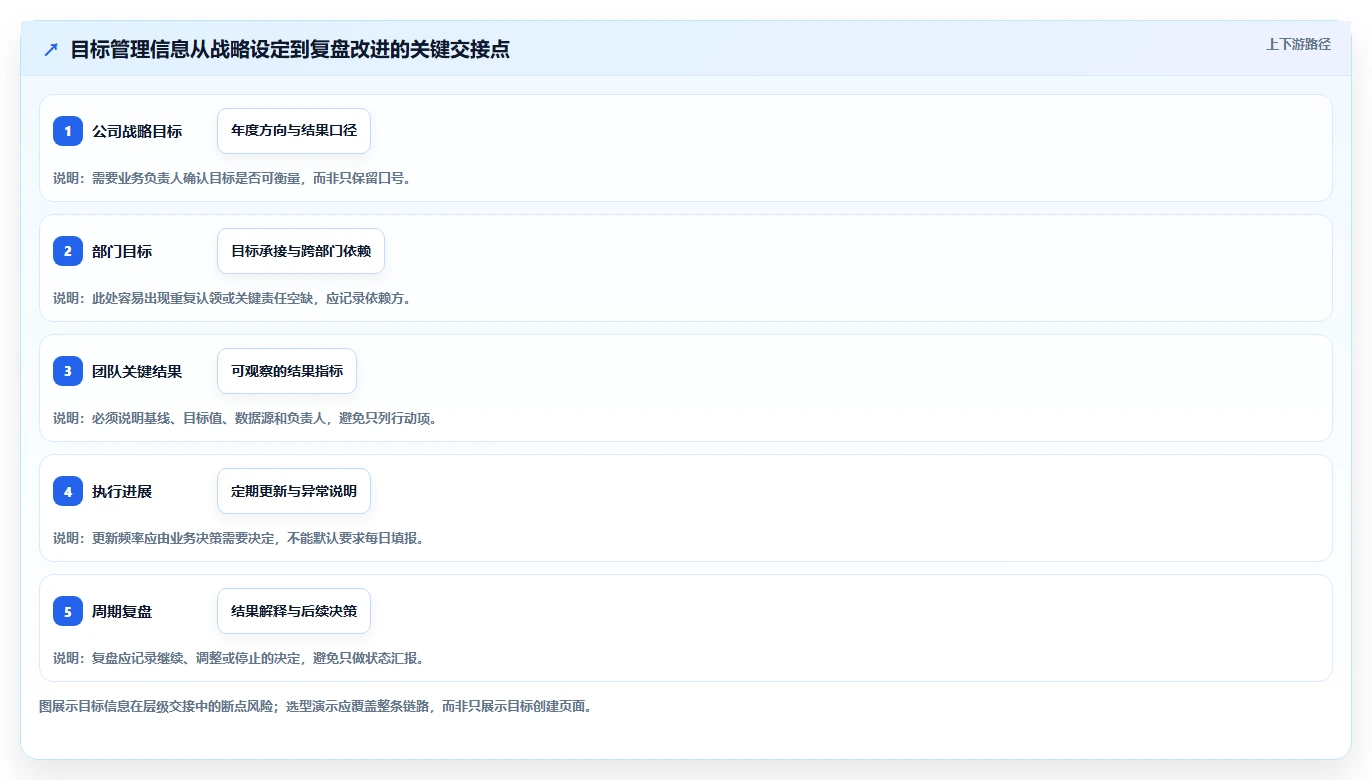The width and height of the screenshot is (1372, 780).
Task: Click the step 3 number badge
Action: tap(68, 371)
